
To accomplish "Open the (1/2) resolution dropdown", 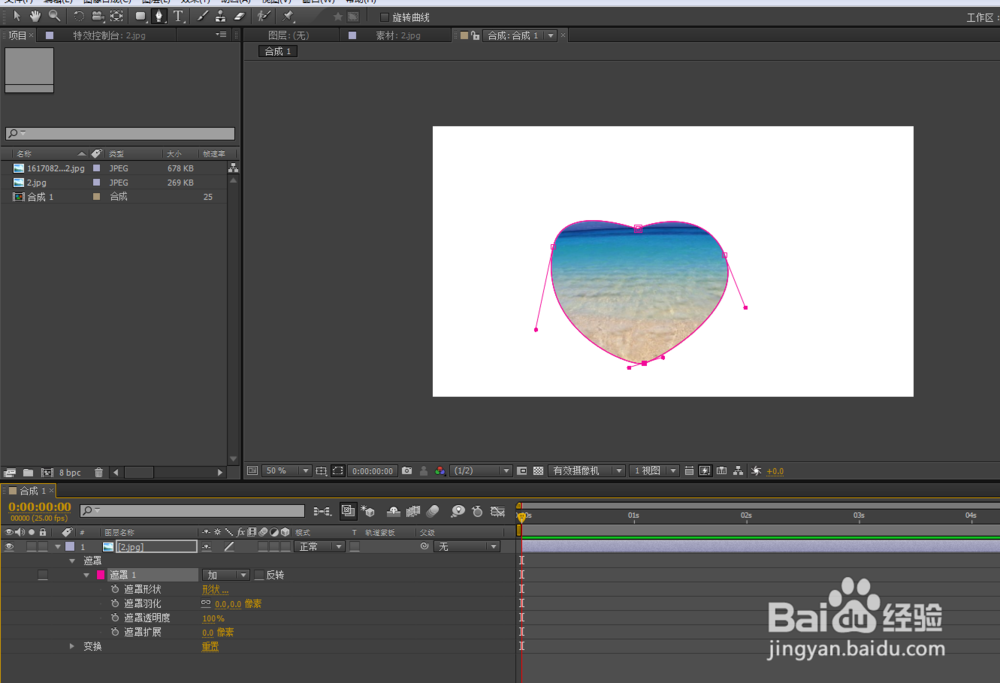I will [x=482, y=471].
